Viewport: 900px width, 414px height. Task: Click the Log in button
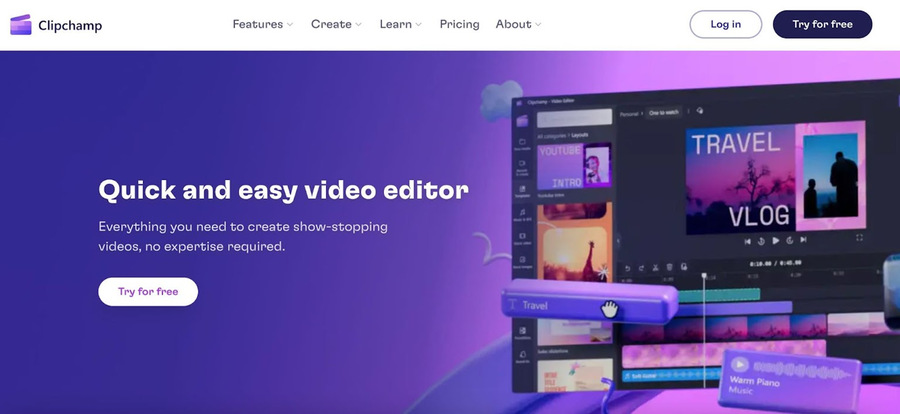coord(726,24)
